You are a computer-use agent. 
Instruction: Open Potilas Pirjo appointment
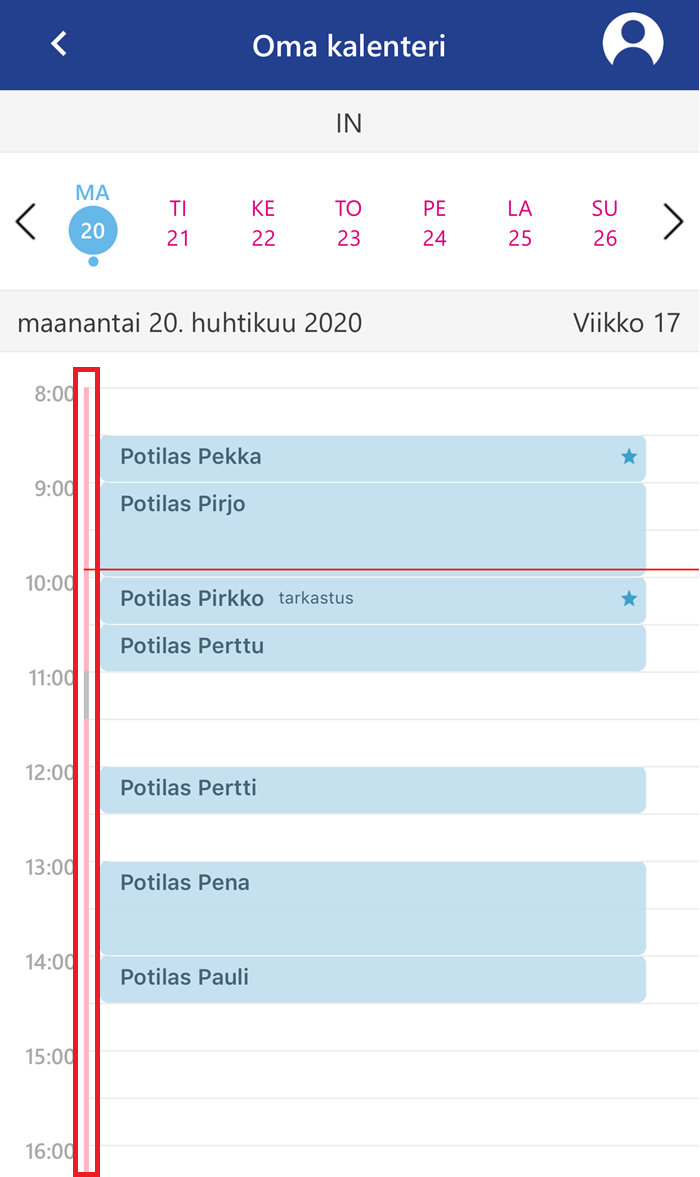[x=373, y=525]
